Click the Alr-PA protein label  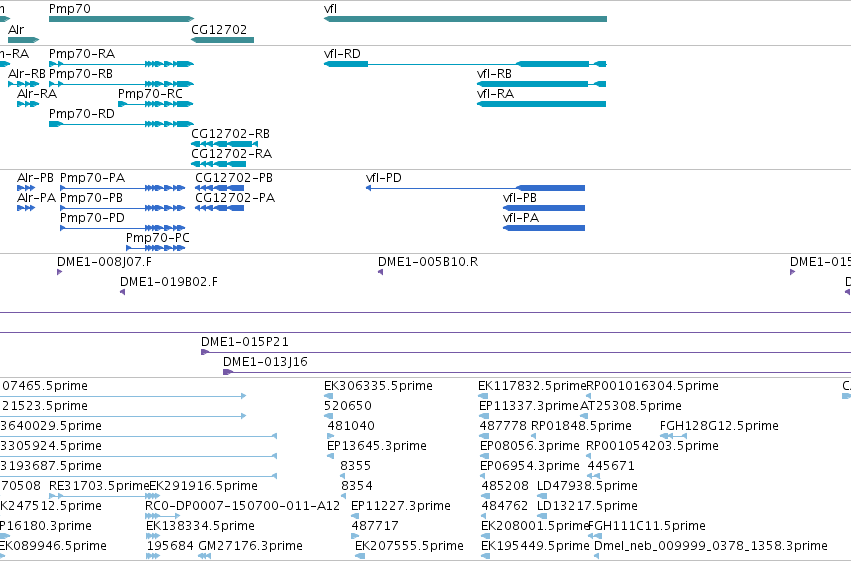36,198
